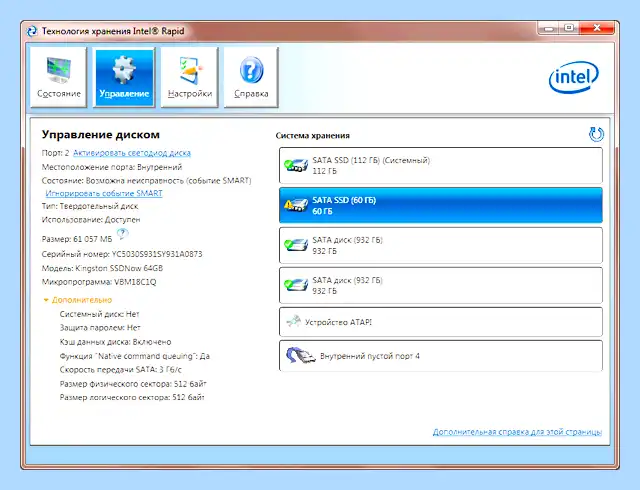Click Кэш данных диска: Включено text

[x=116, y=342]
